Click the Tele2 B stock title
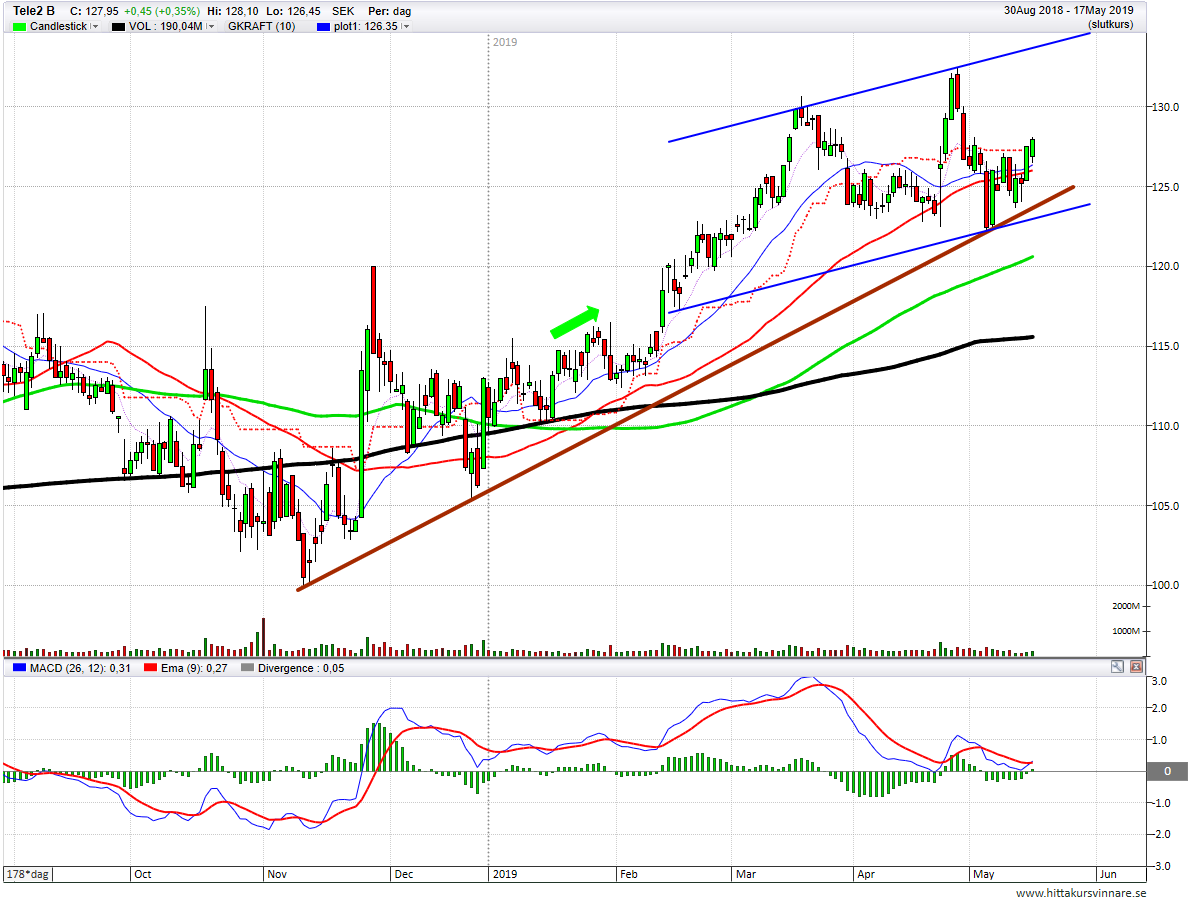Image resolution: width=1191 pixels, height=898 pixels. (x=33, y=11)
